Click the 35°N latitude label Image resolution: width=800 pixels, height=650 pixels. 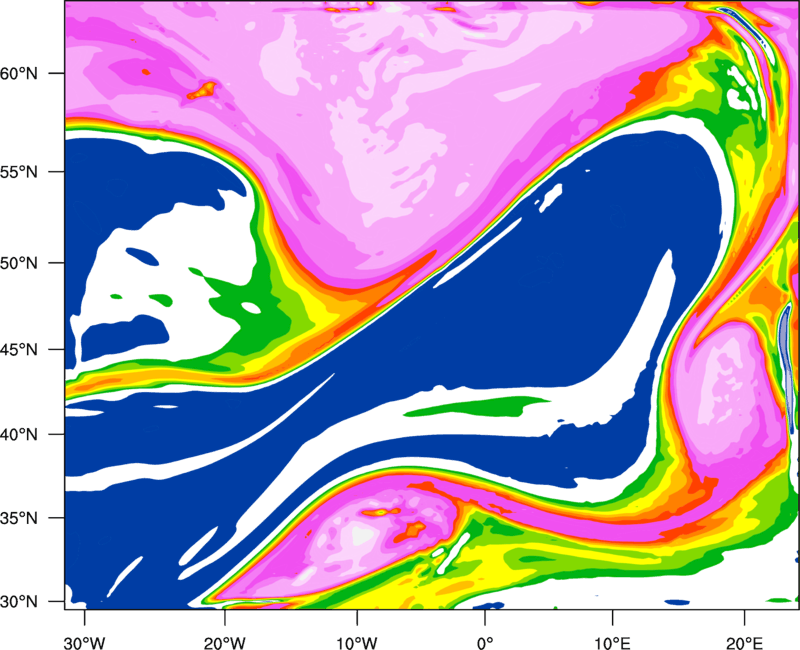[19, 518]
